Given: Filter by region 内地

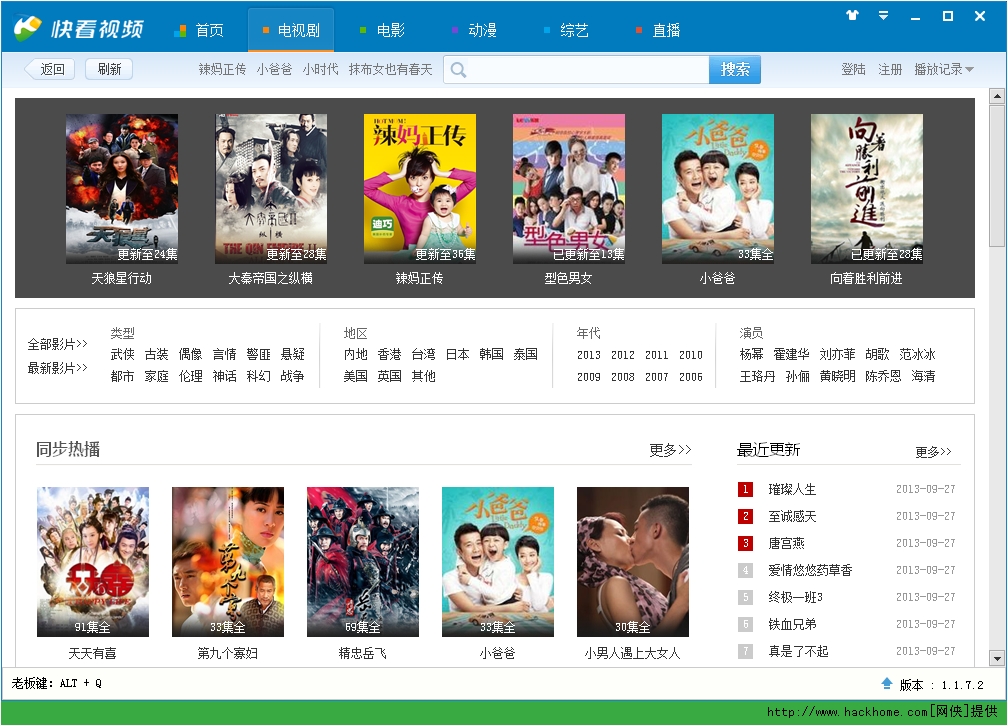Looking at the screenshot, I should coord(356,354).
